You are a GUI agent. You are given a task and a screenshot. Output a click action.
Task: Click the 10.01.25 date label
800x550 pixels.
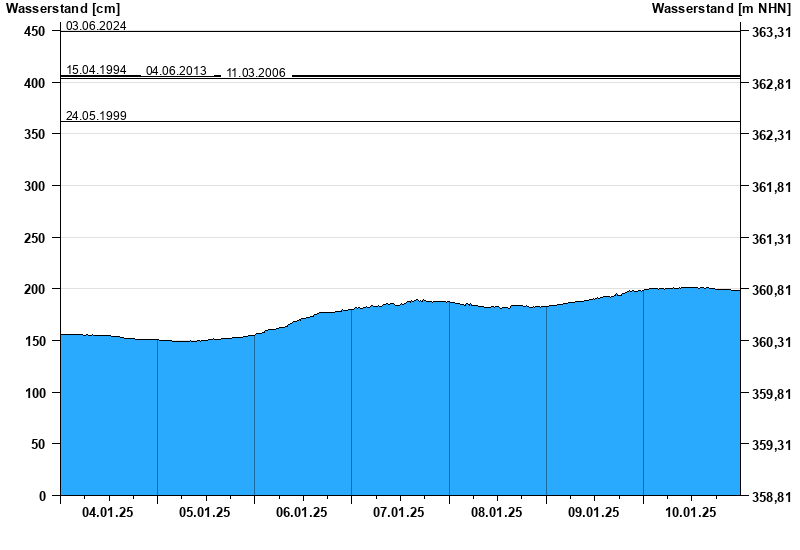tap(691, 512)
